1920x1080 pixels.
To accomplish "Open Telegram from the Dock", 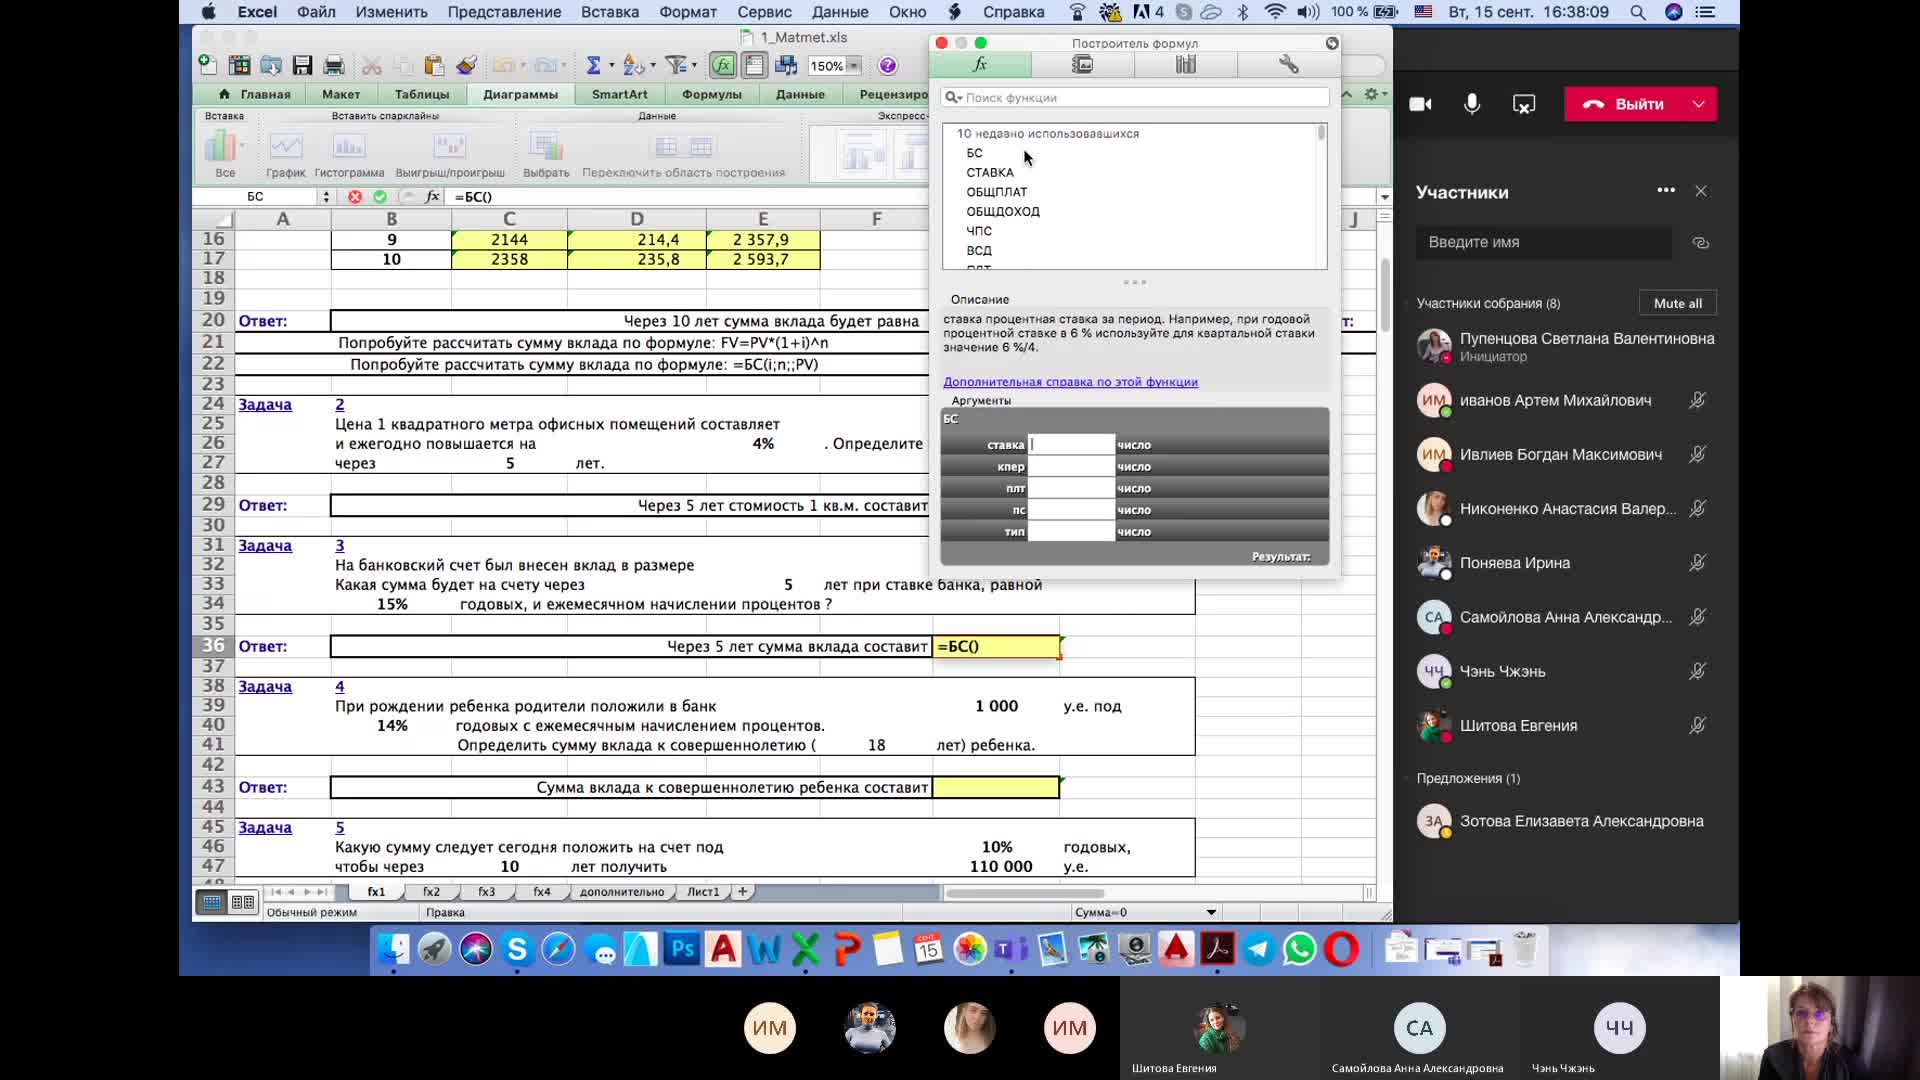I will [x=1259, y=948].
